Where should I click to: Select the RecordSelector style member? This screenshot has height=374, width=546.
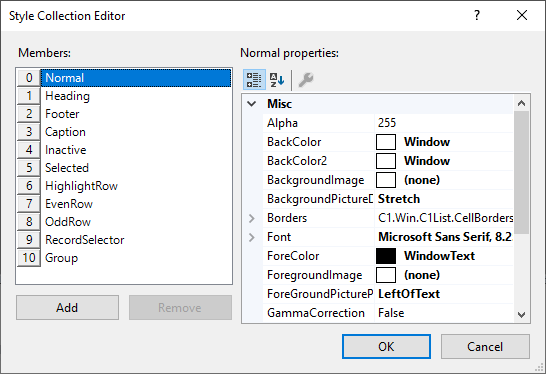(136, 240)
